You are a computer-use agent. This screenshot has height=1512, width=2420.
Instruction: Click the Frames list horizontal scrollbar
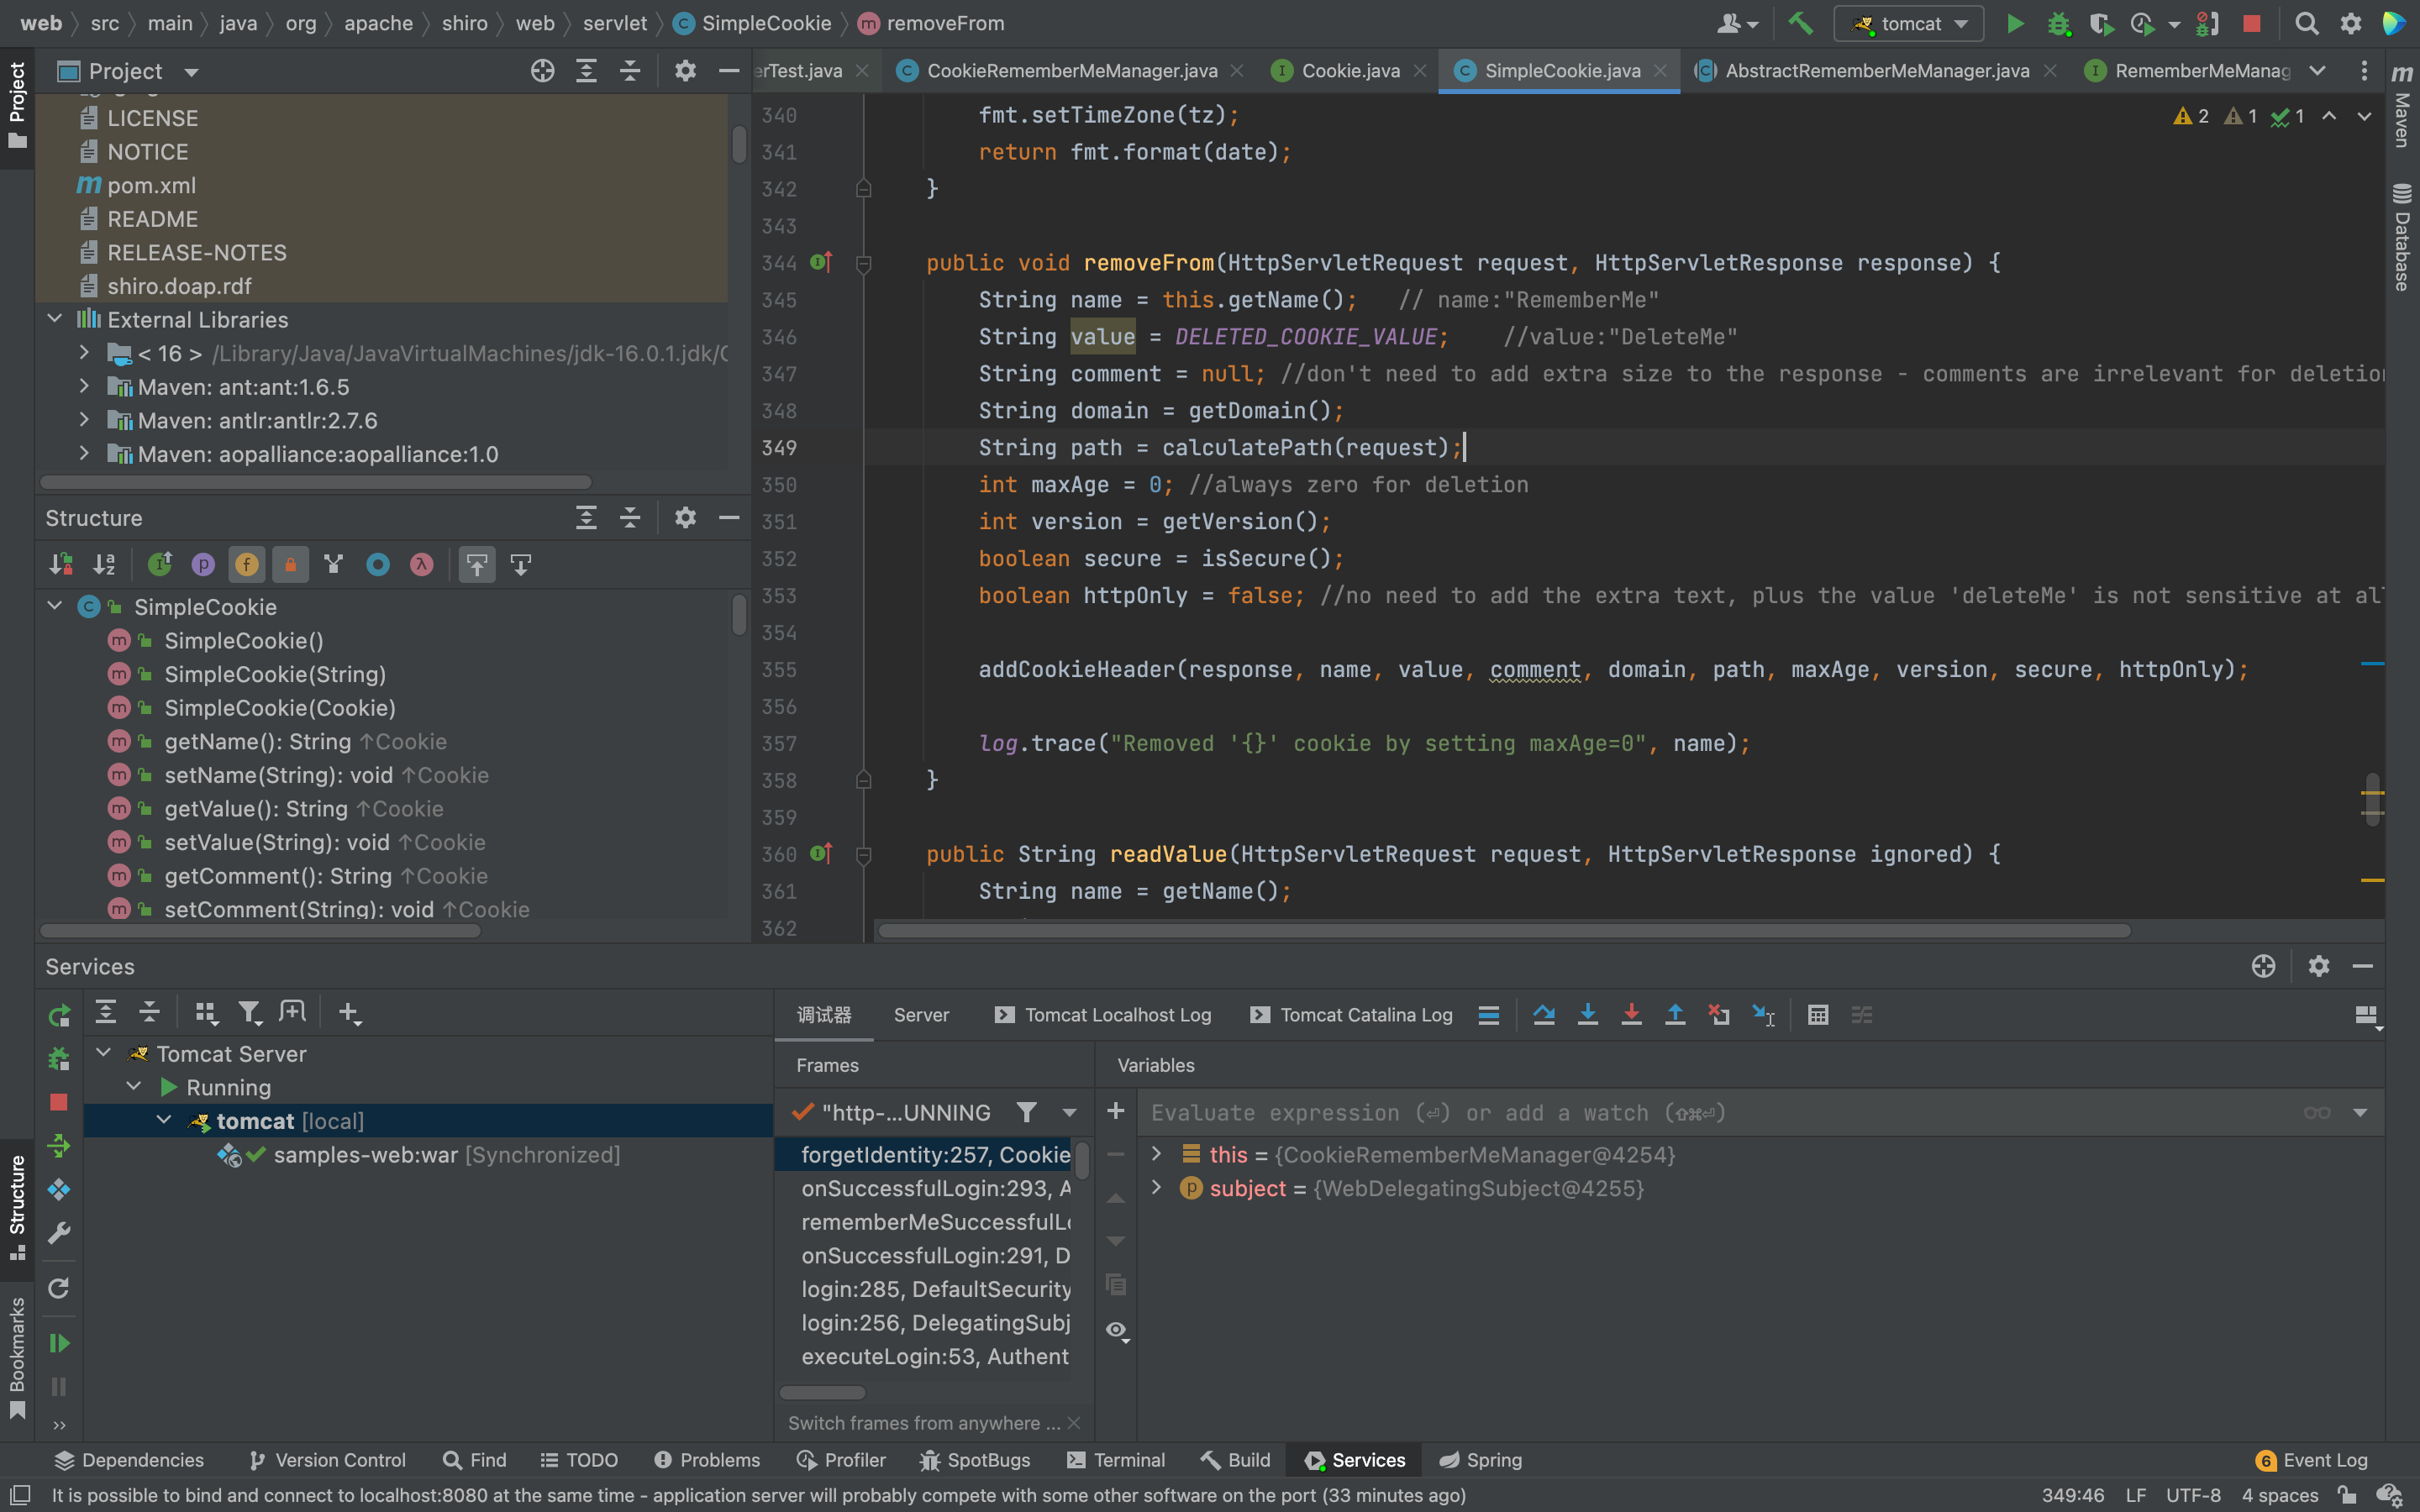pos(822,1392)
